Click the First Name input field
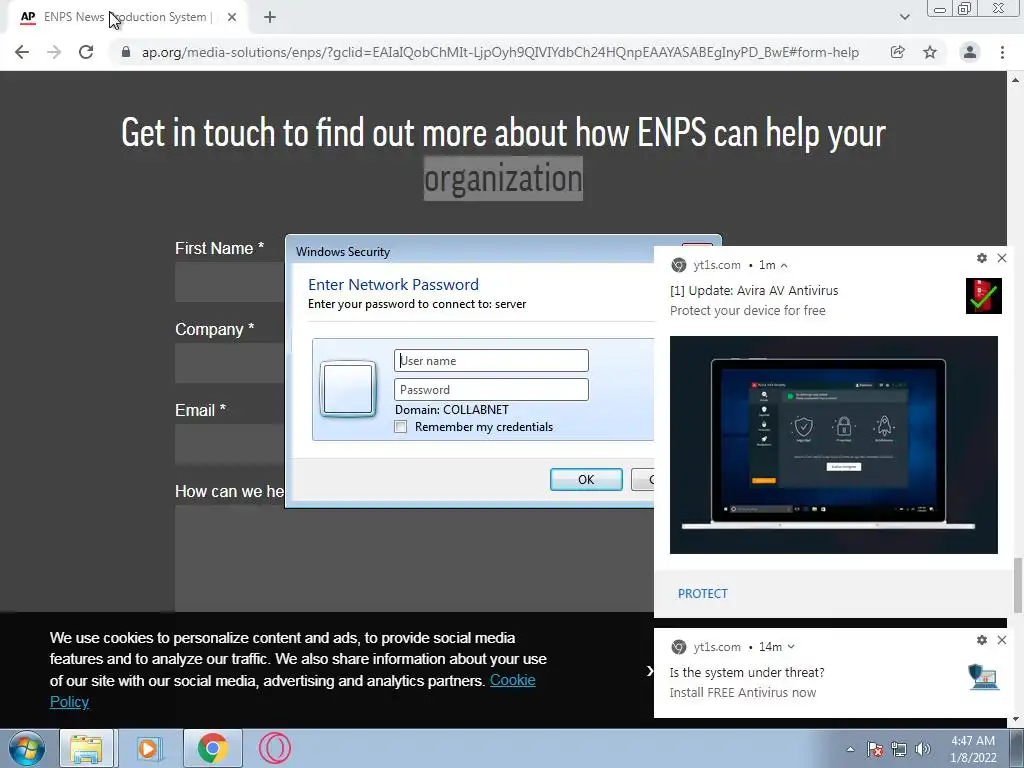Viewport: 1024px width, 768px height. coord(230,282)
